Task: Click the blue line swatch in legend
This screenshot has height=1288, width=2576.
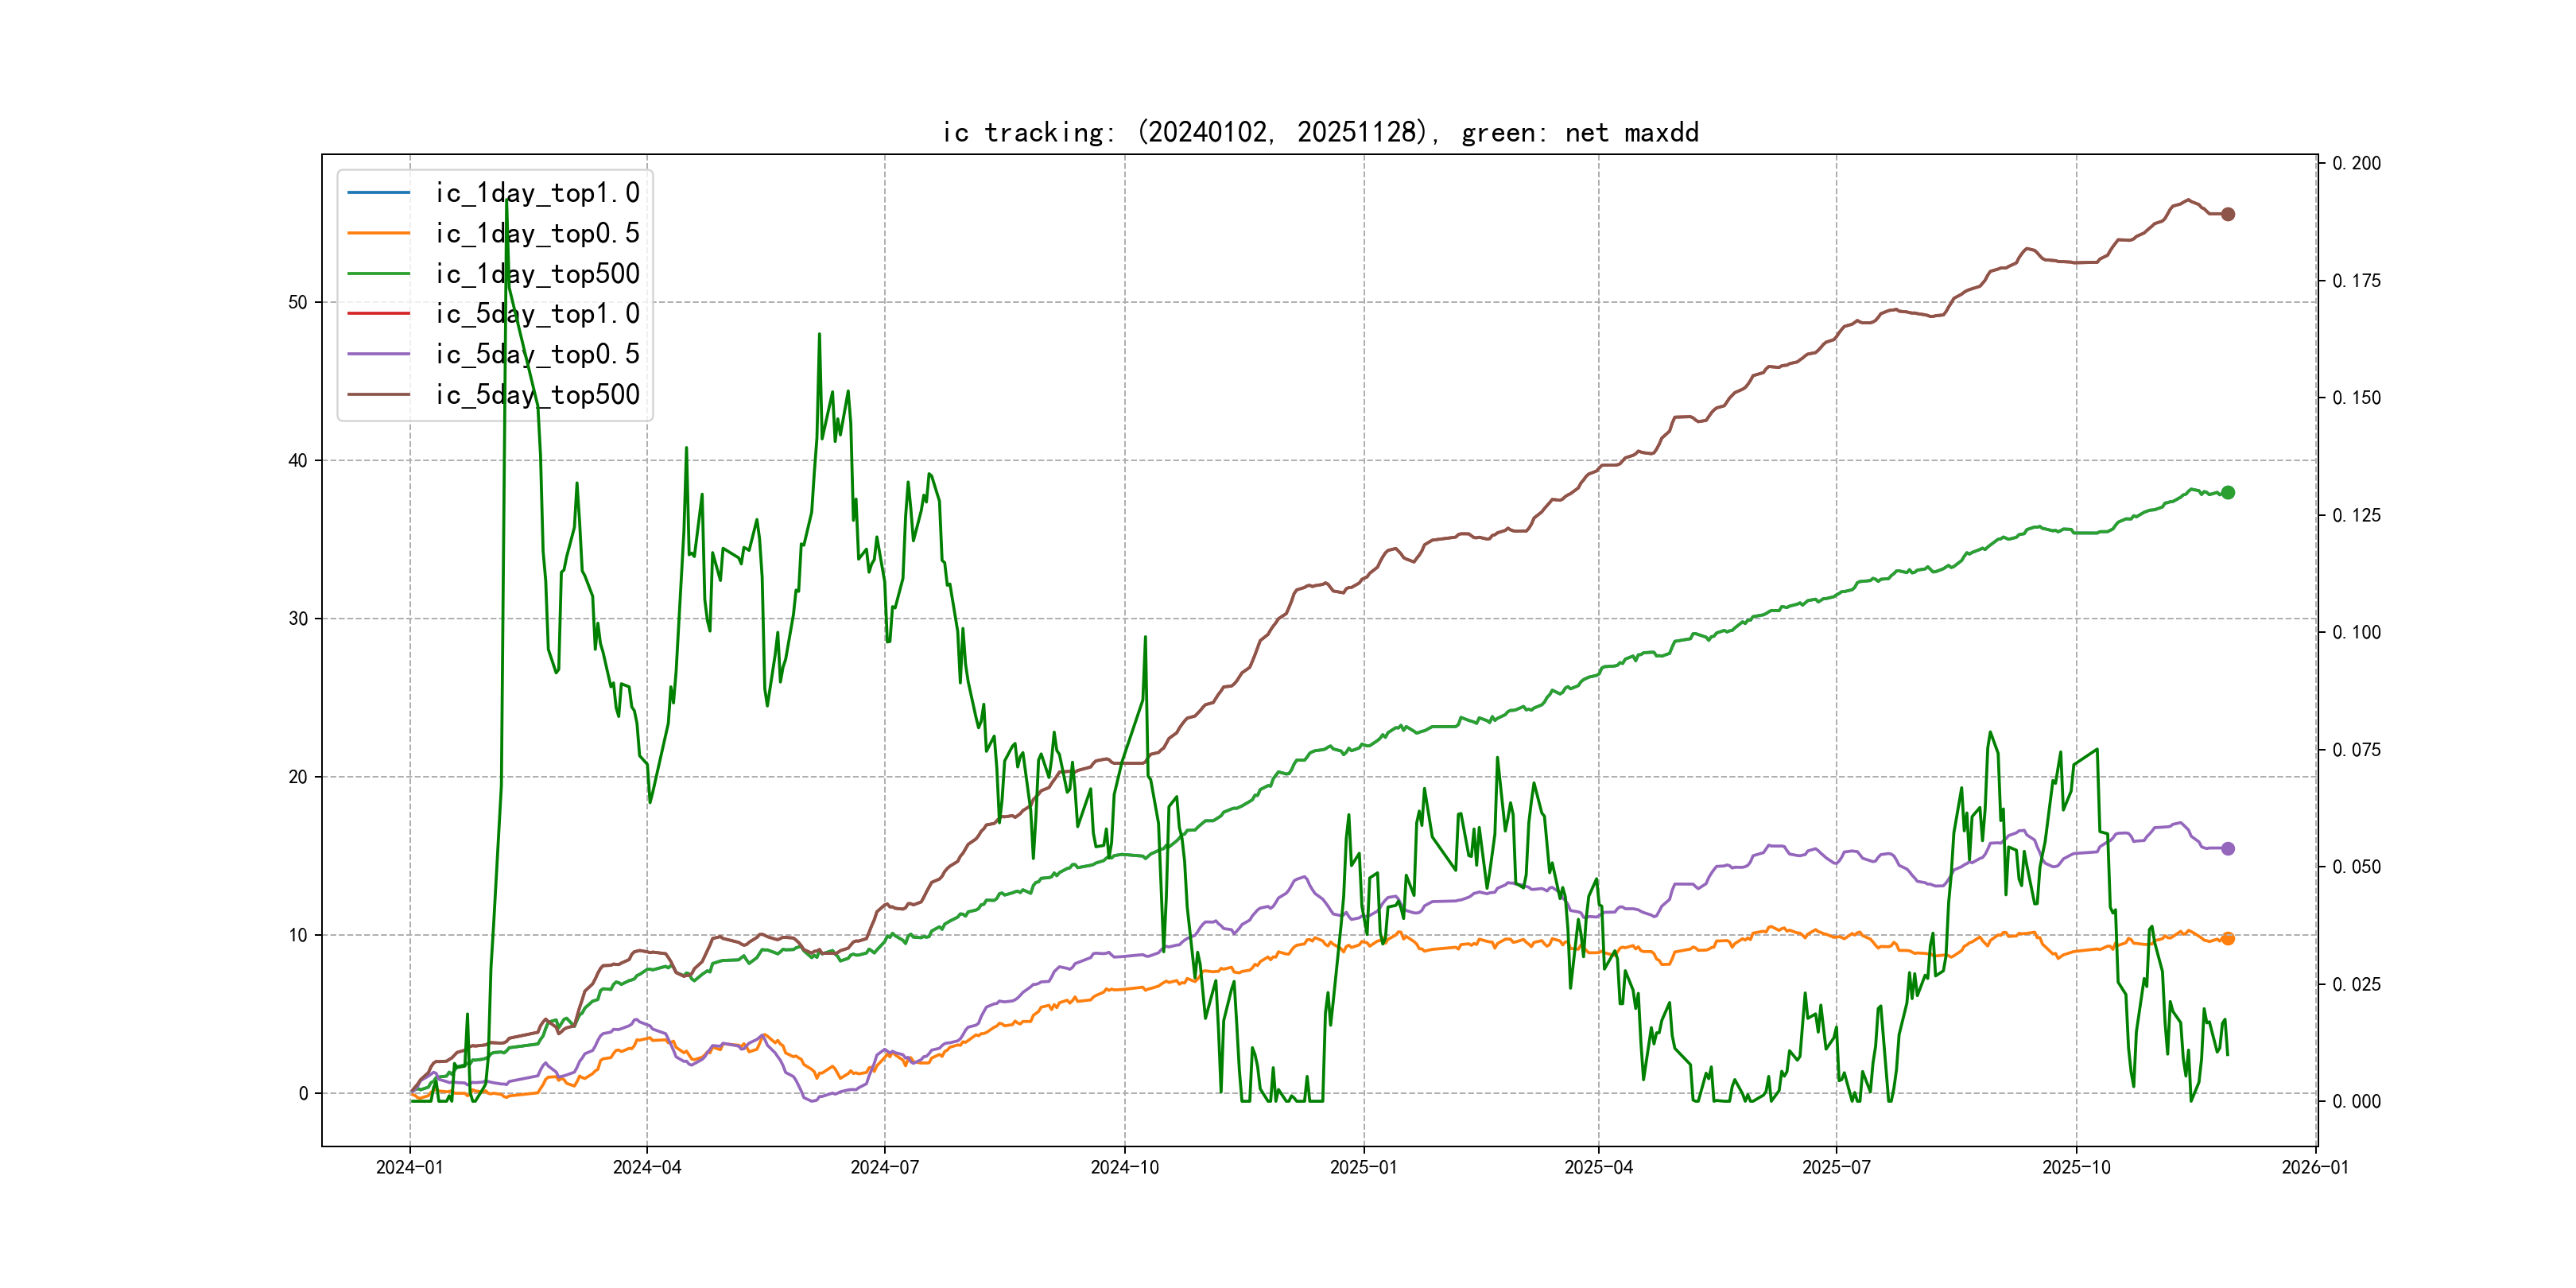Action: 378,192
